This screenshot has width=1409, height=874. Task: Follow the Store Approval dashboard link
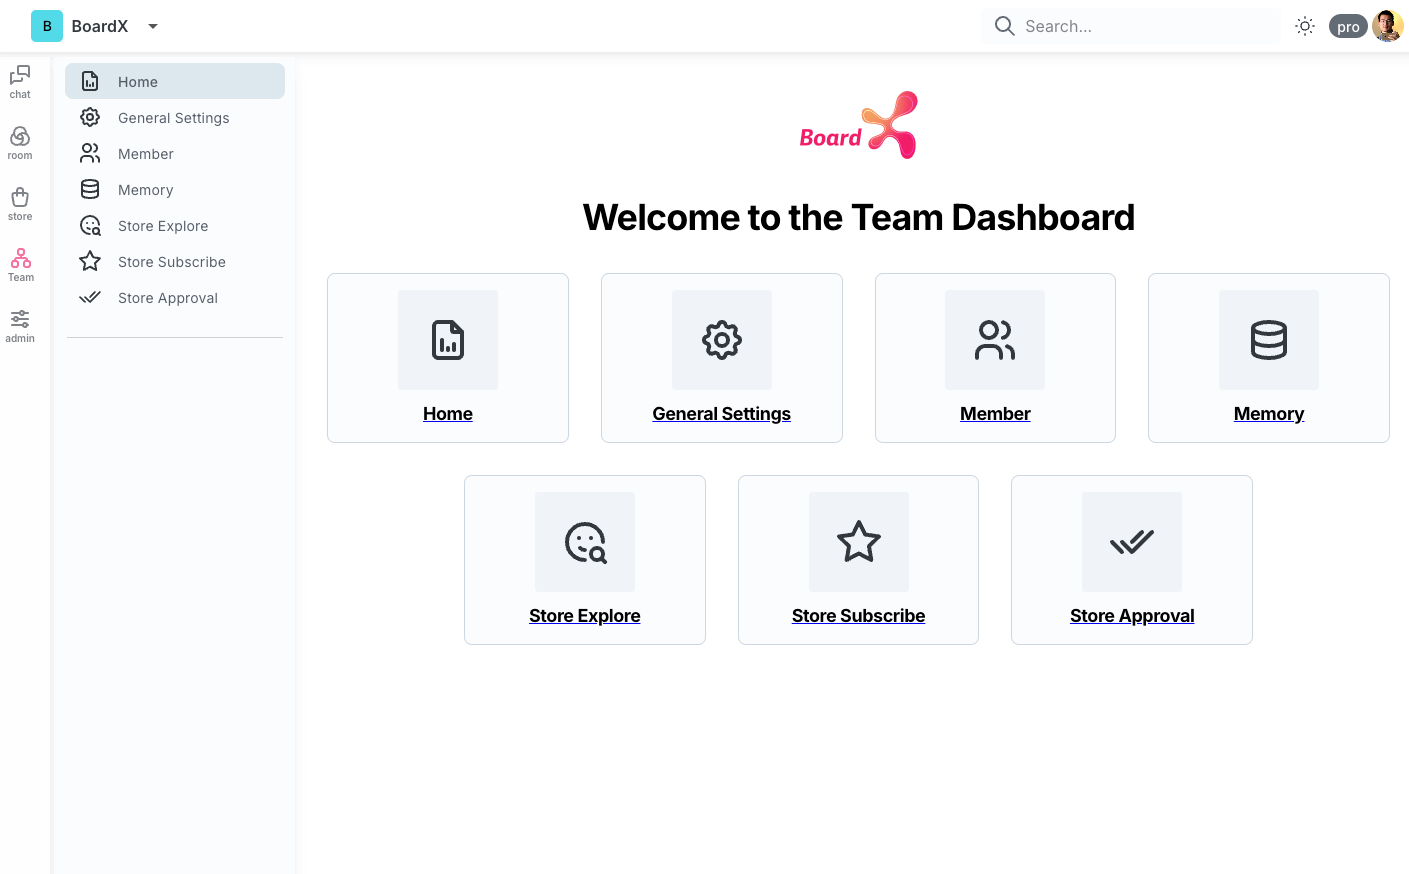coord(1132,616)
